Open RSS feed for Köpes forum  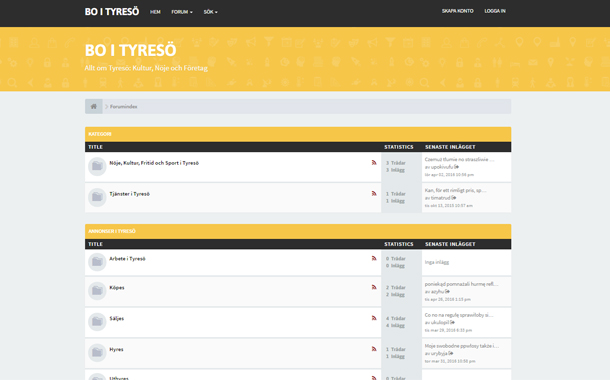pos(374,287)
